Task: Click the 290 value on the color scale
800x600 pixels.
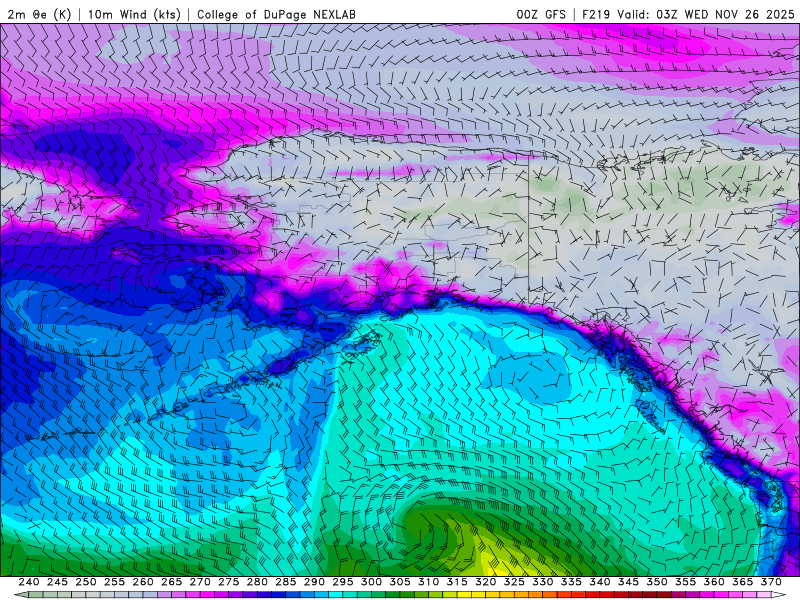Action: click(x=314, y=582)
